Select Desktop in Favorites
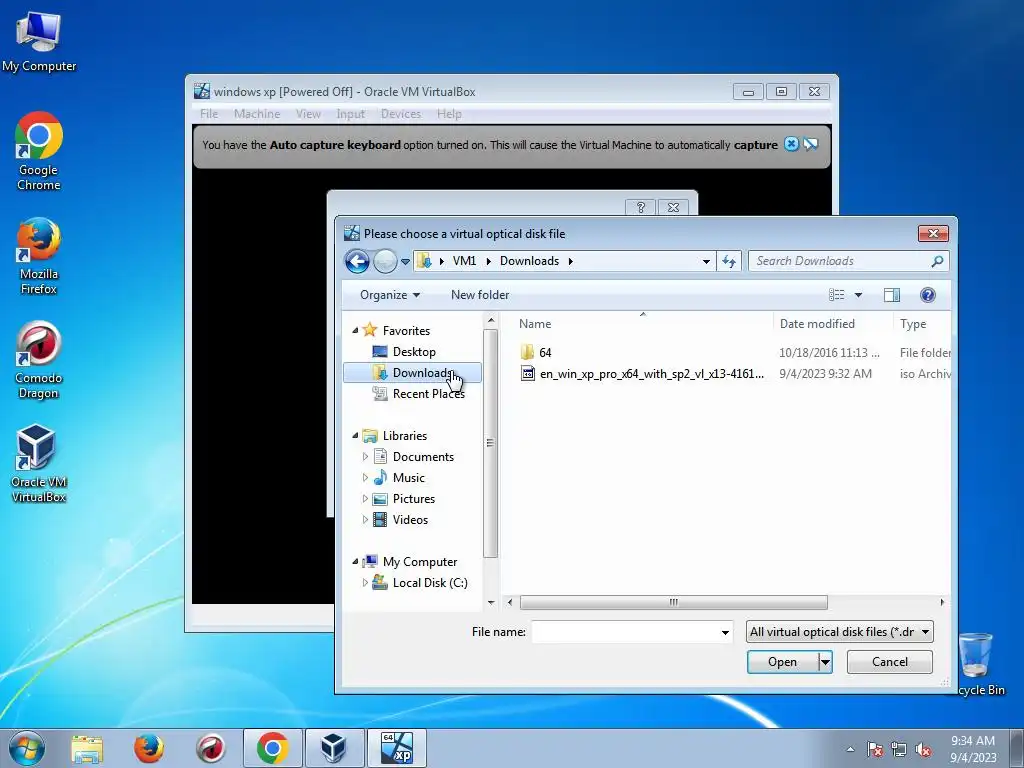The height and width of the screenshot is (768, 1024). tap(414, 352)
